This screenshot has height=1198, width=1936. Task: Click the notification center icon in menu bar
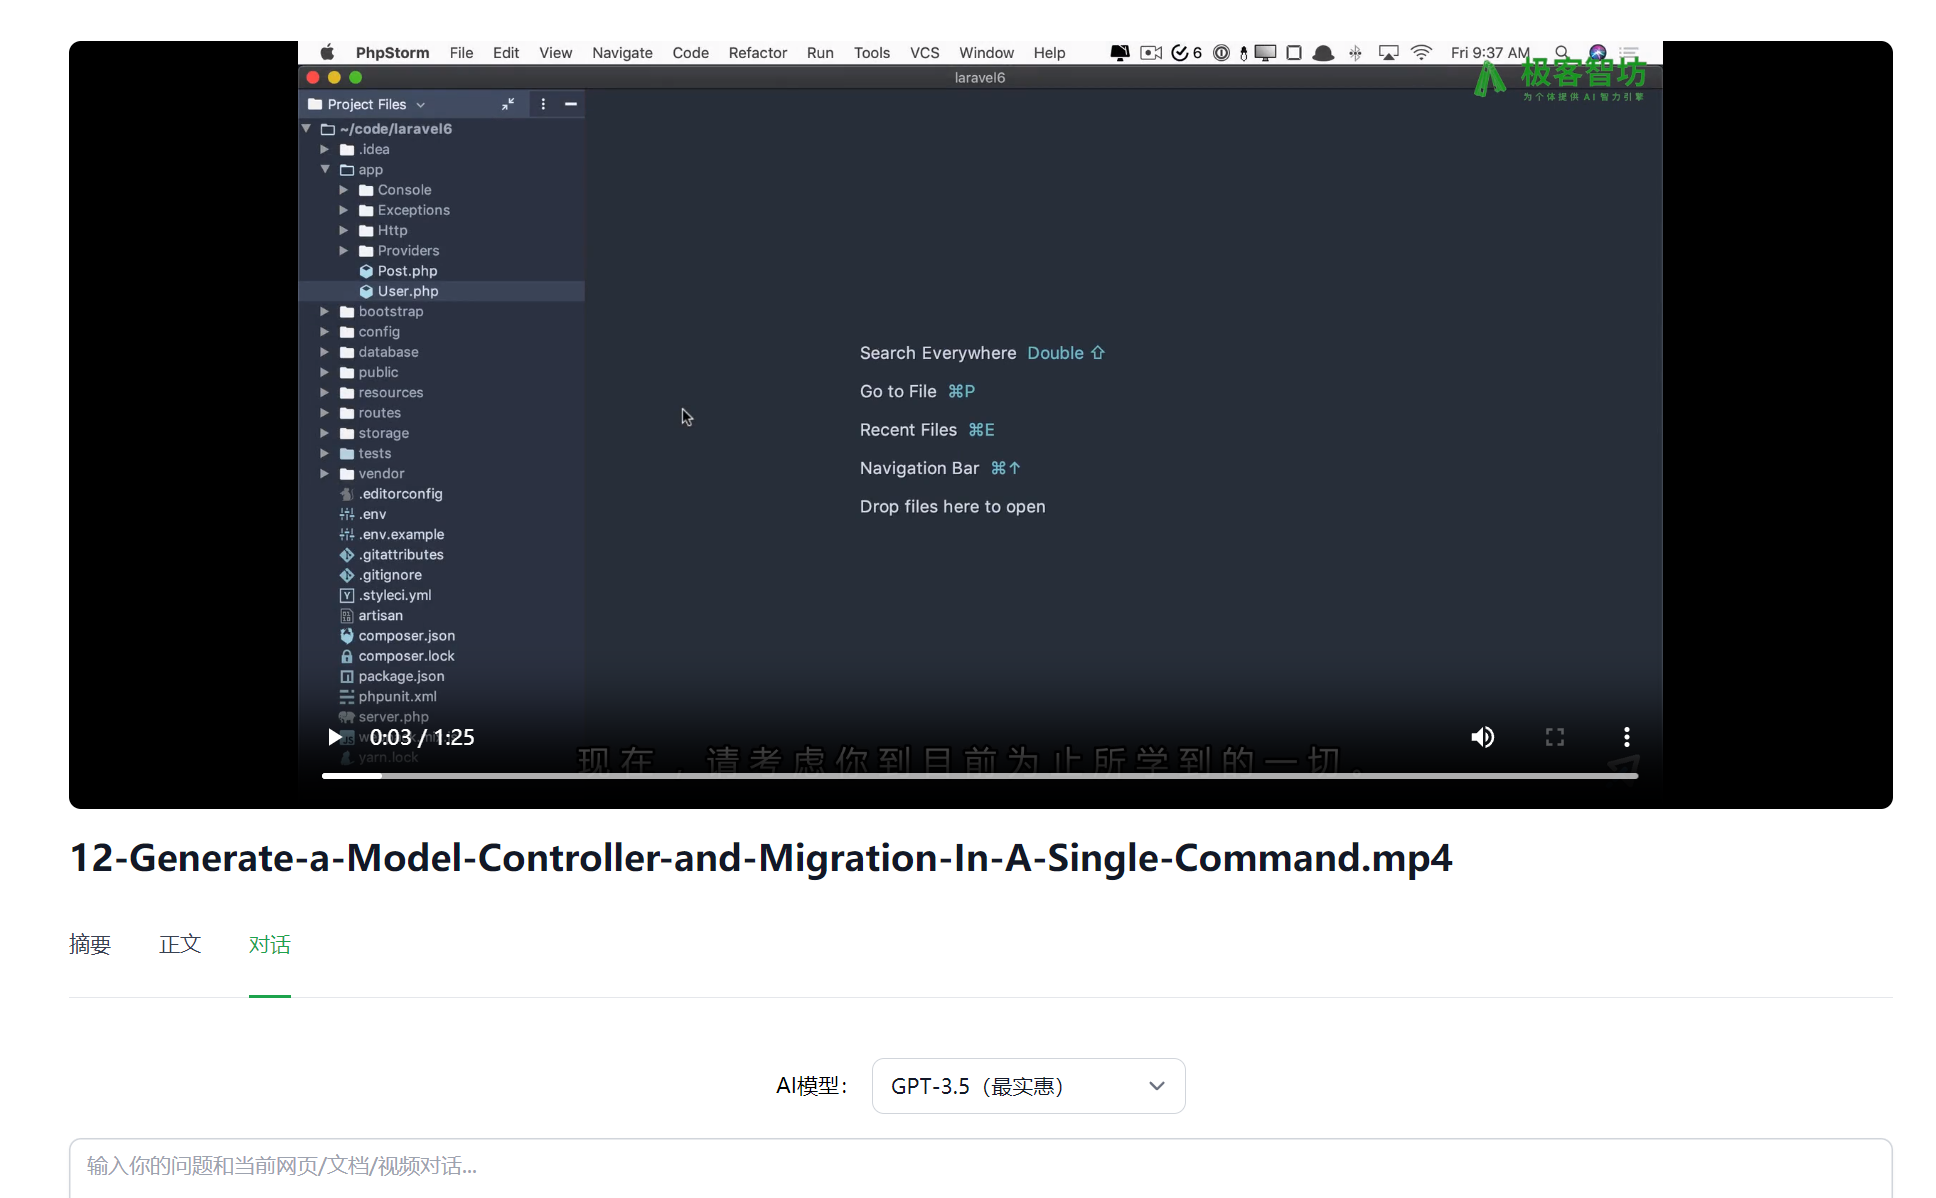1629,53
